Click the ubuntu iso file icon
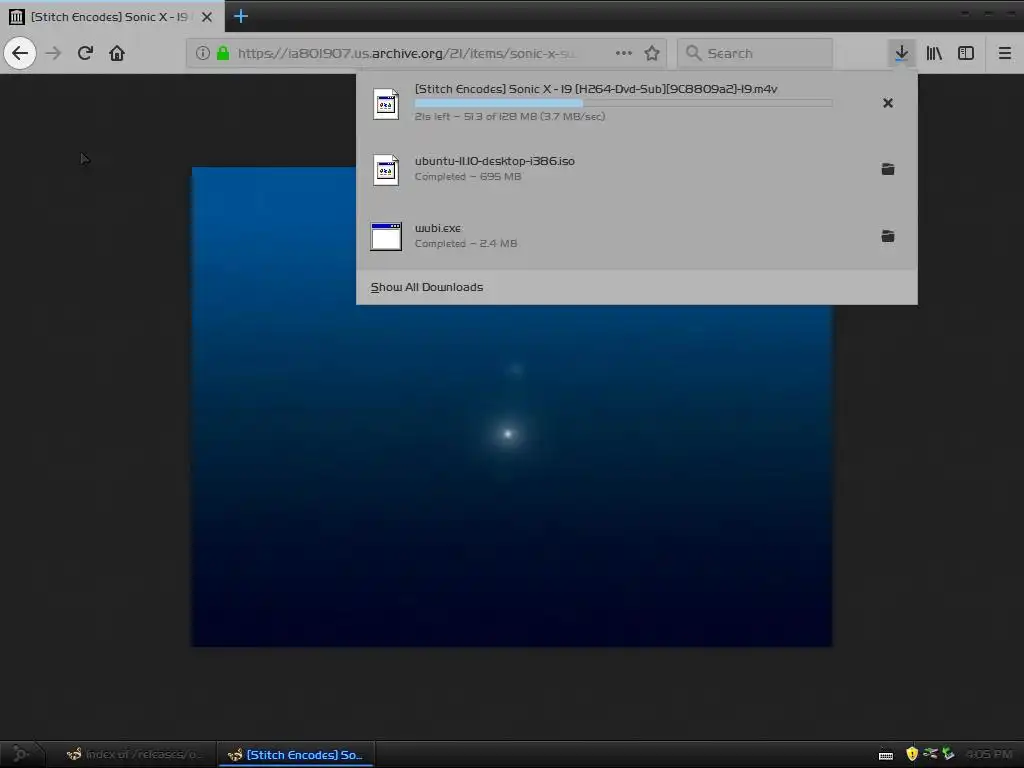The width and height of the screenshot is (1024, 768). pyautogui.click(x=386, y=170)
